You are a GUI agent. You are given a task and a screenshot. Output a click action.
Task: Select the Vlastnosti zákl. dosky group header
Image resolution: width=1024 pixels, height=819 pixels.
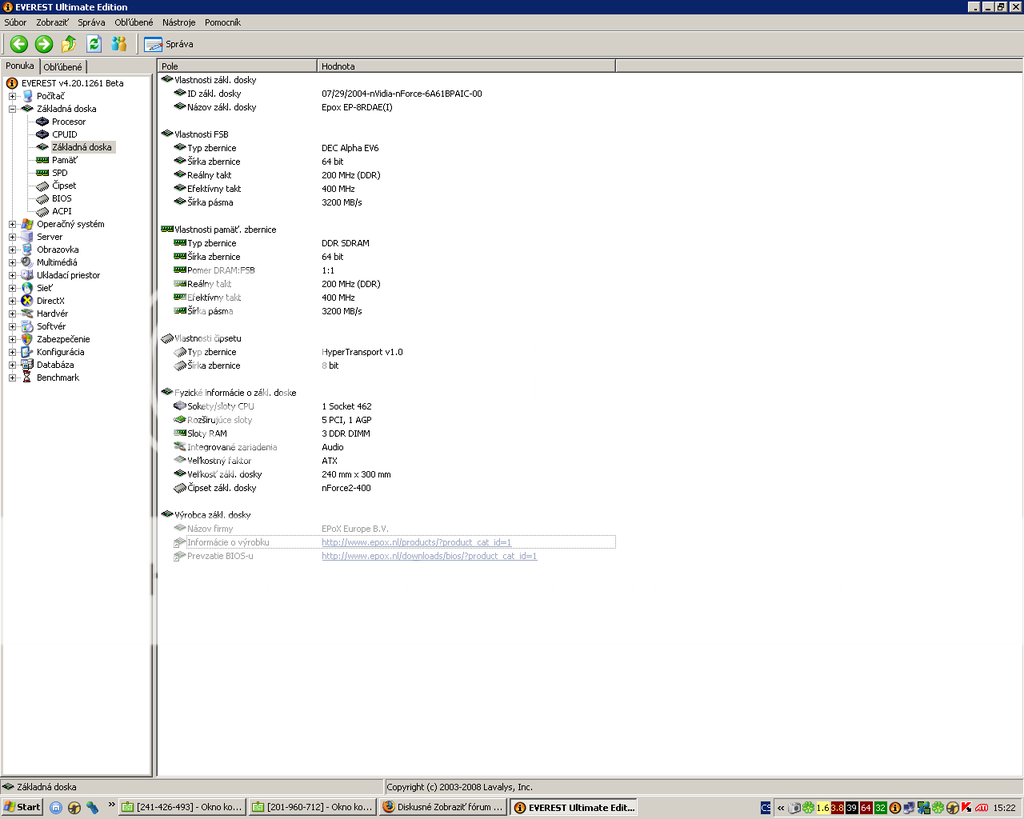(x=215, y=80)
